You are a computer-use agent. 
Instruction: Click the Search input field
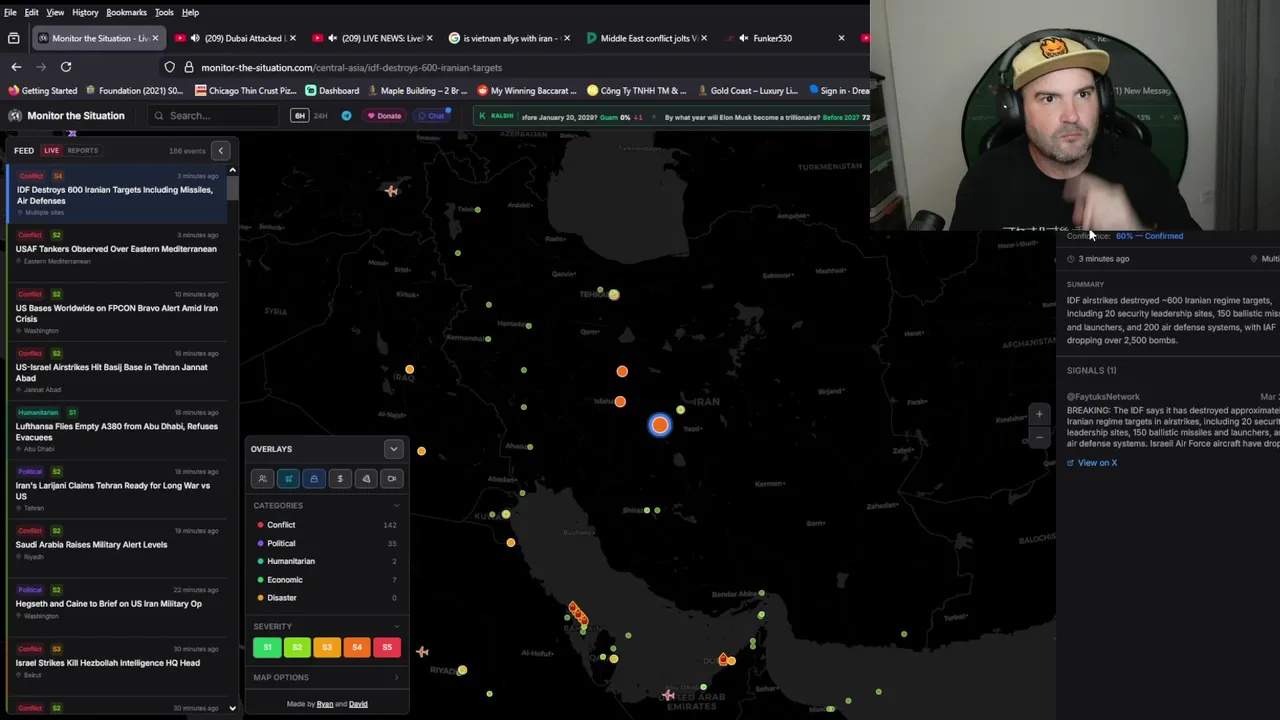tap(212, 116)
